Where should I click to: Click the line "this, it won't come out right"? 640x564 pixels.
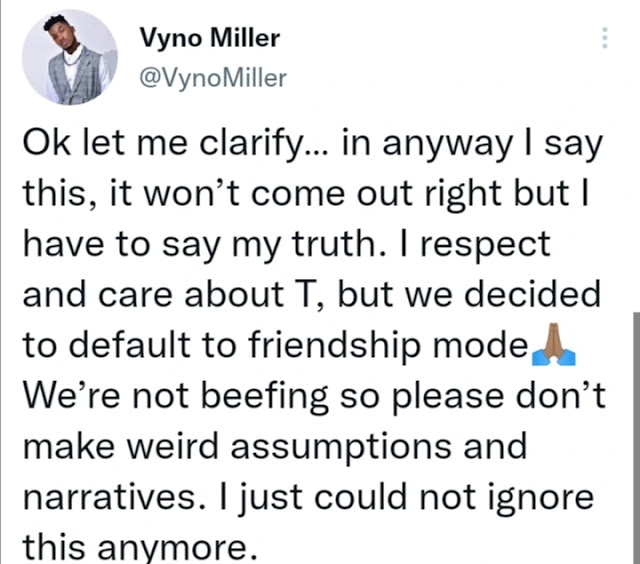306,193
